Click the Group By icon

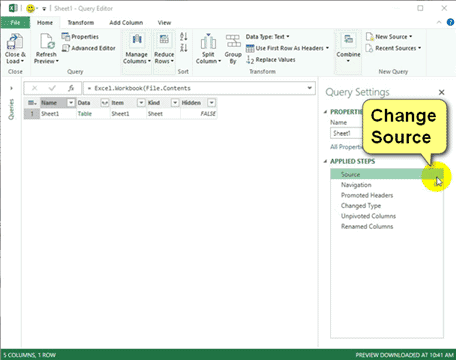(233, 41)
